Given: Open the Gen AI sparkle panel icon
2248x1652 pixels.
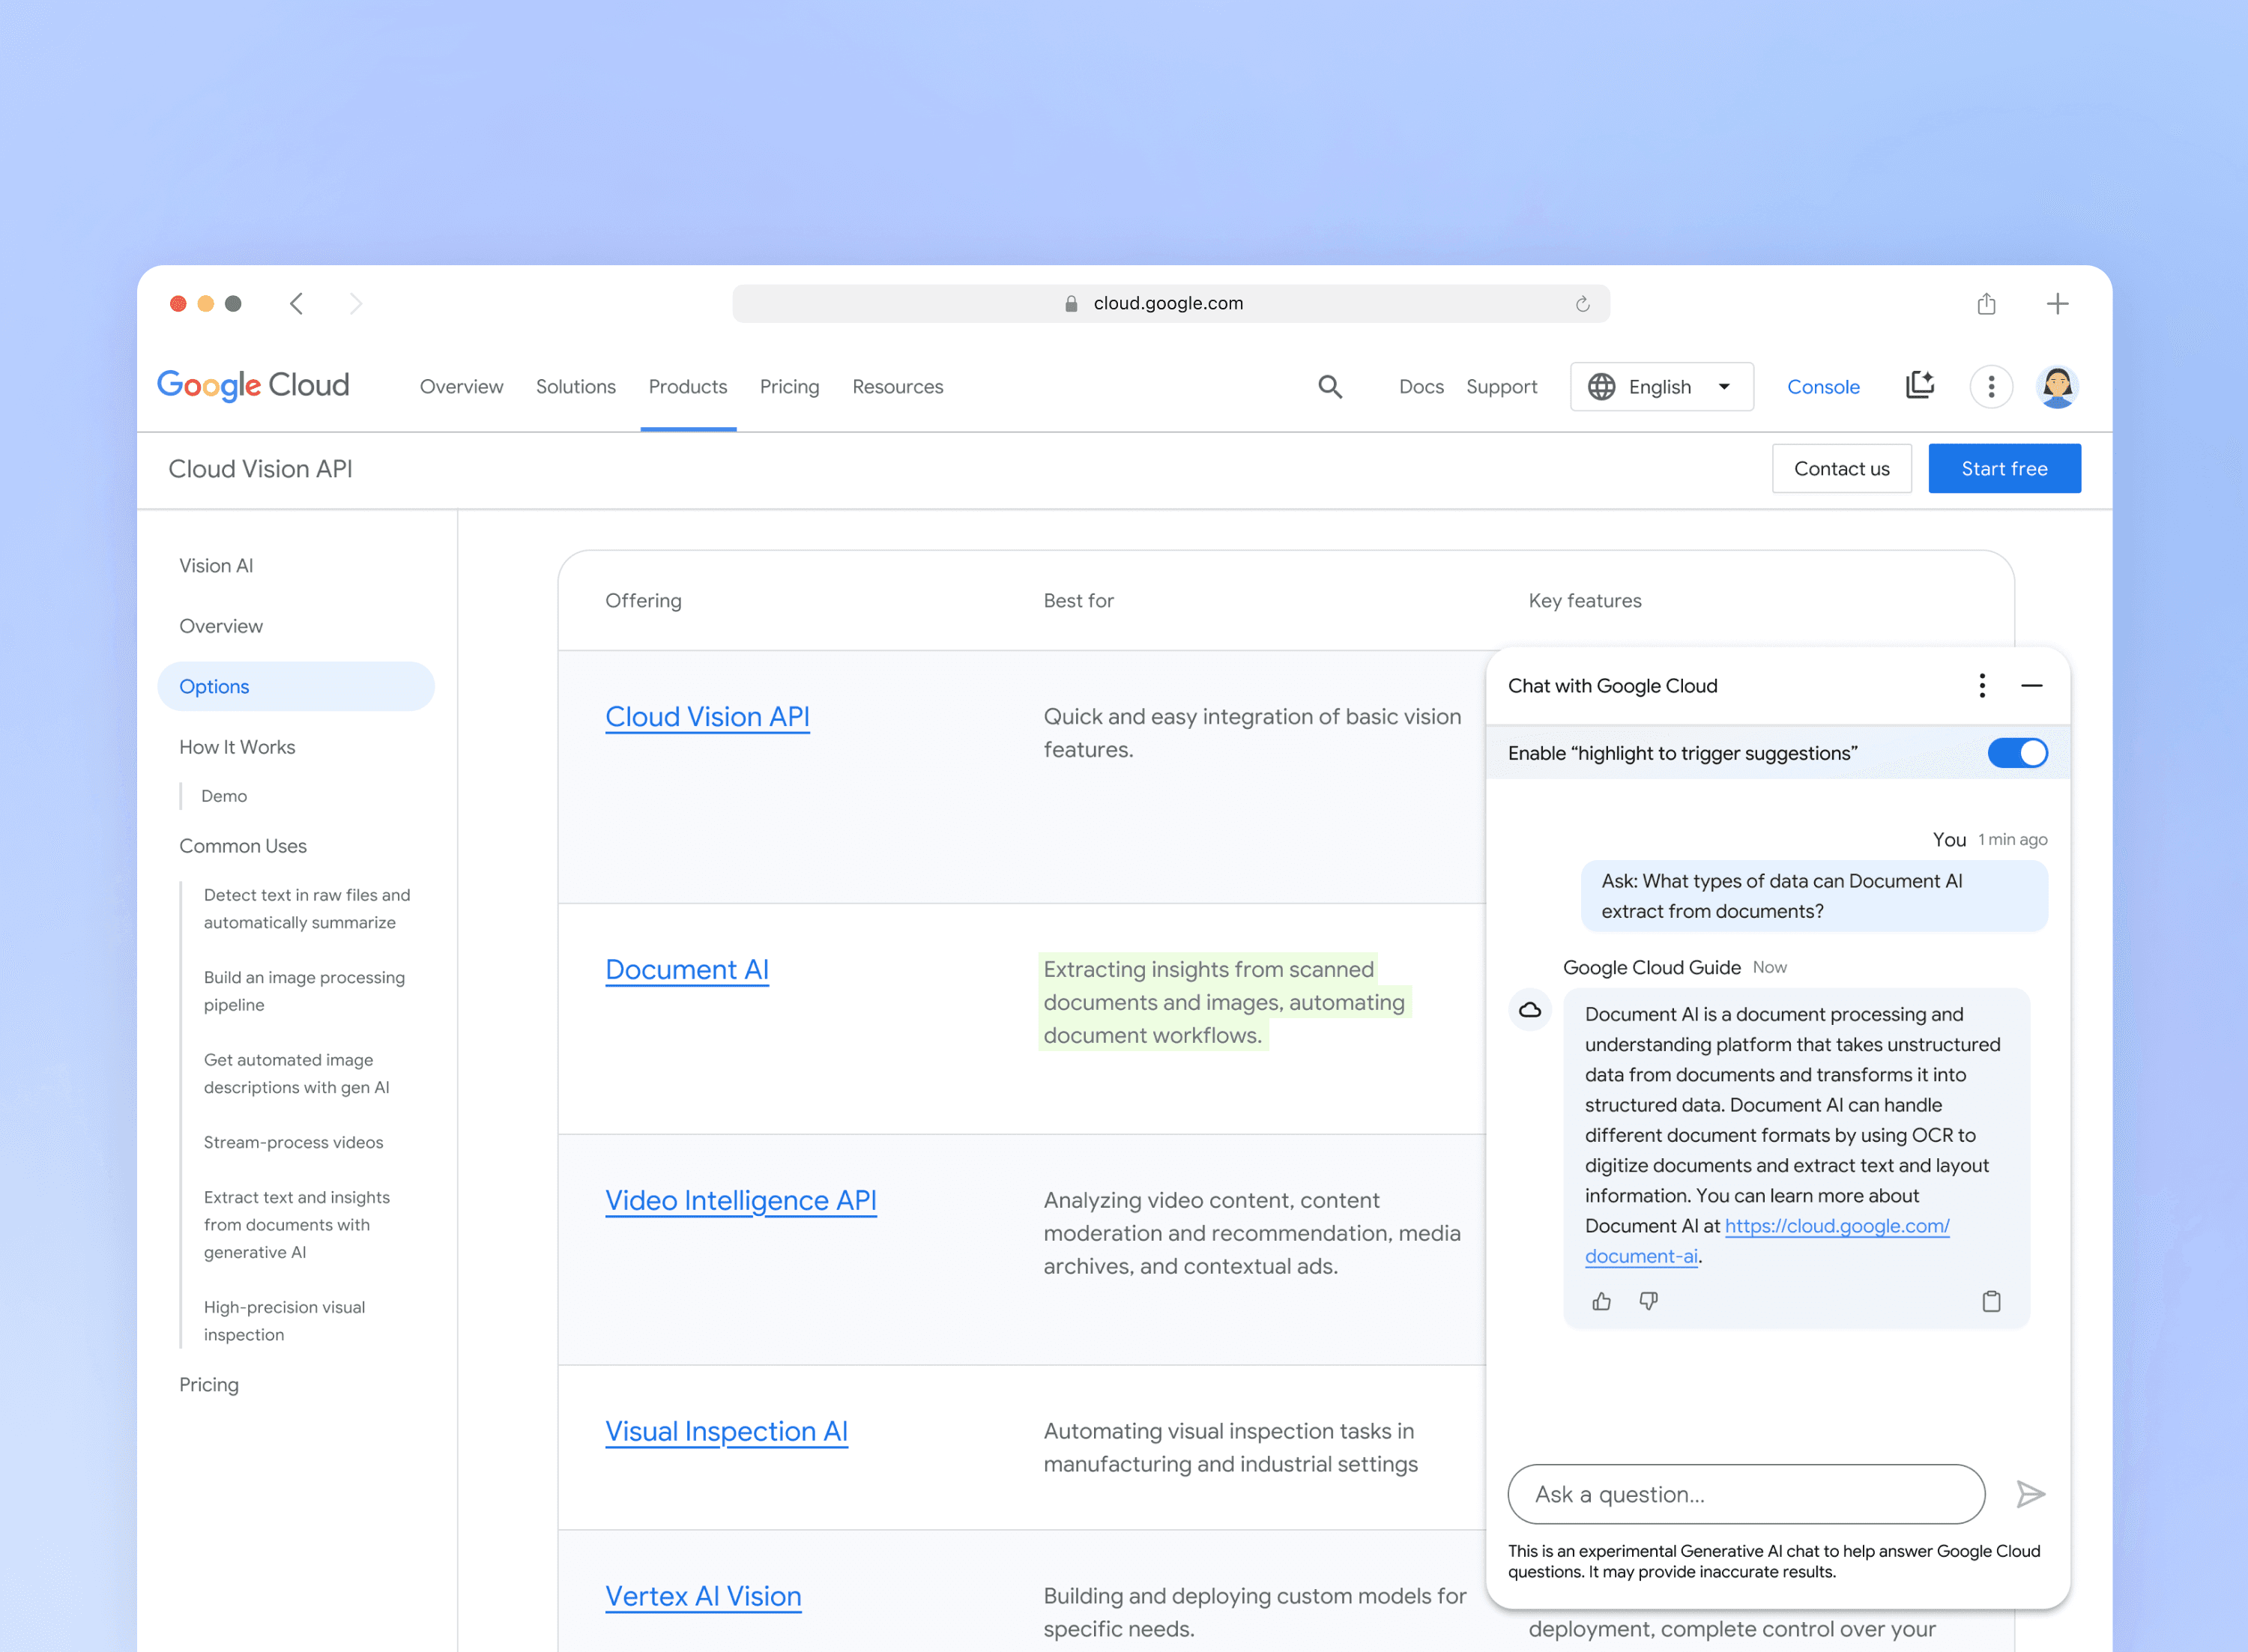Looking at the screenshot, I should [x=1919, y=386].
